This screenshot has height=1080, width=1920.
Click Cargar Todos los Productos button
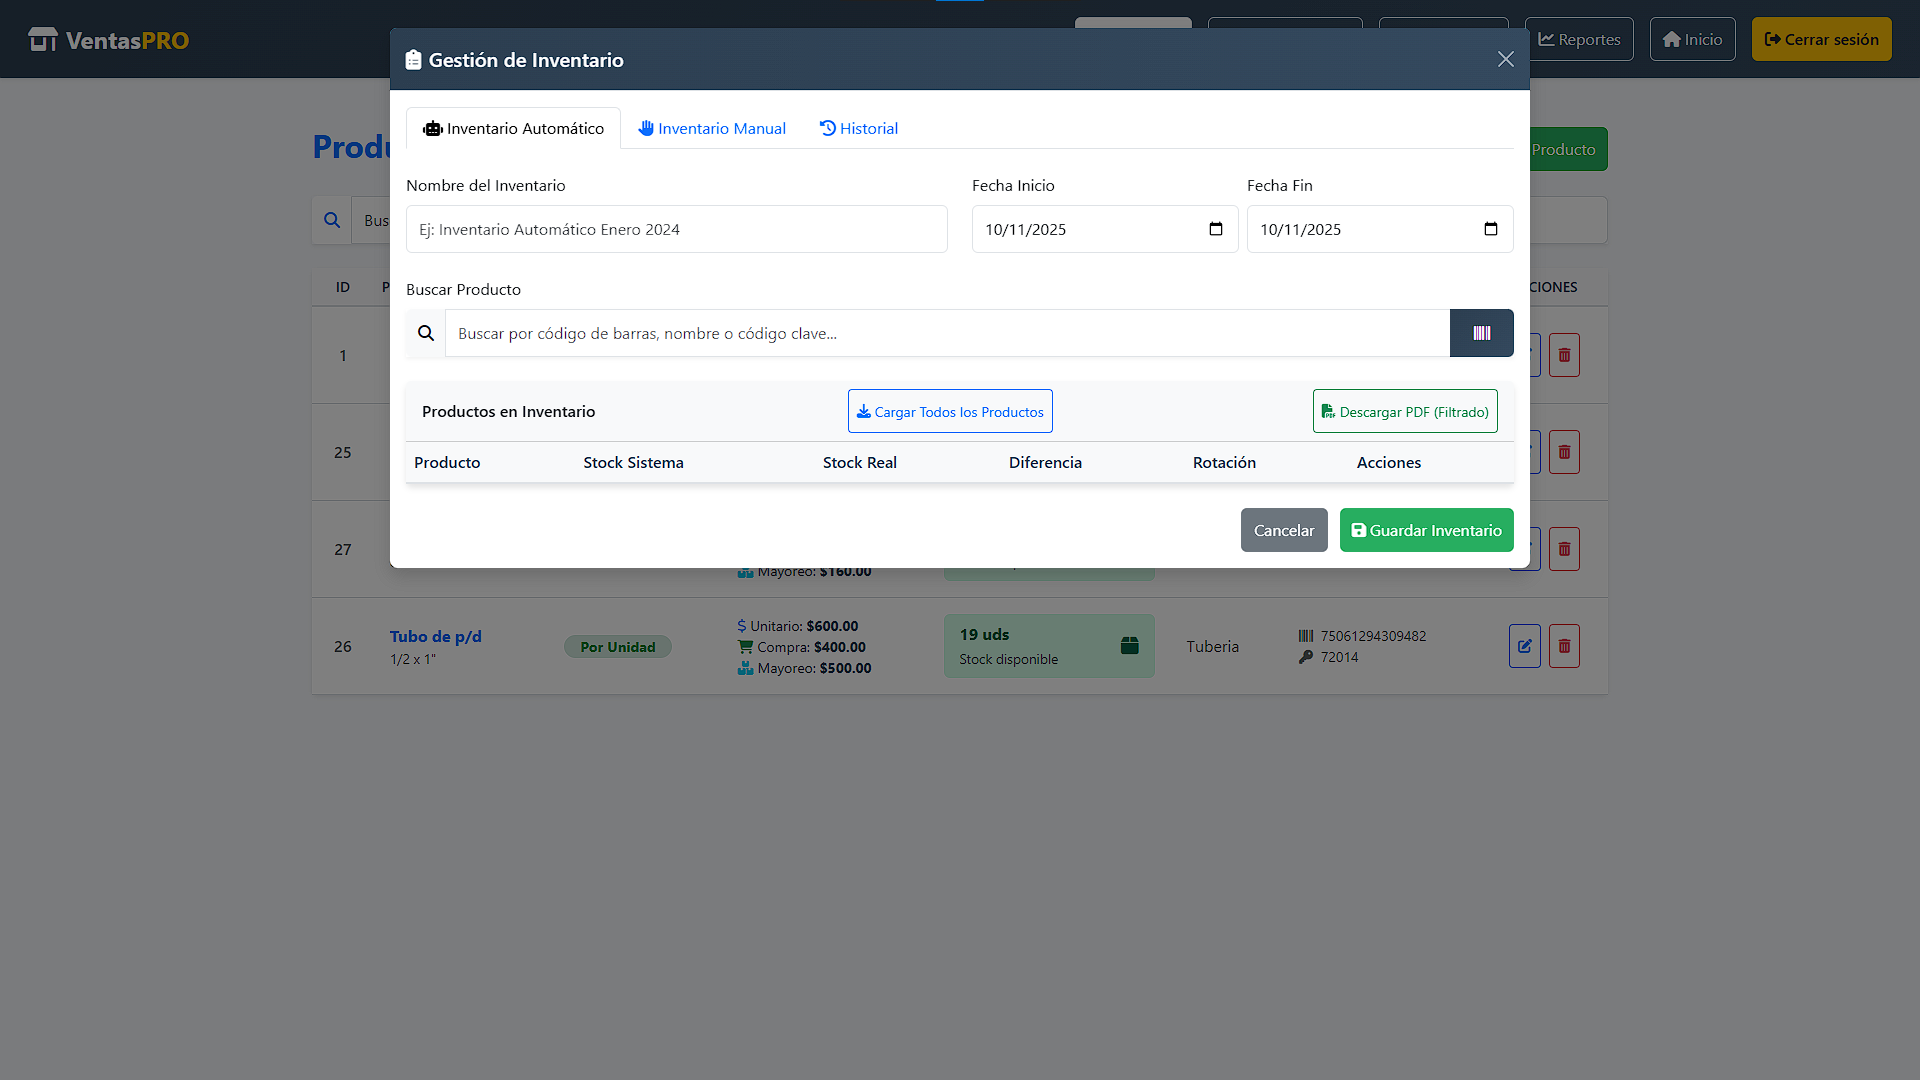tap(950, 411)
